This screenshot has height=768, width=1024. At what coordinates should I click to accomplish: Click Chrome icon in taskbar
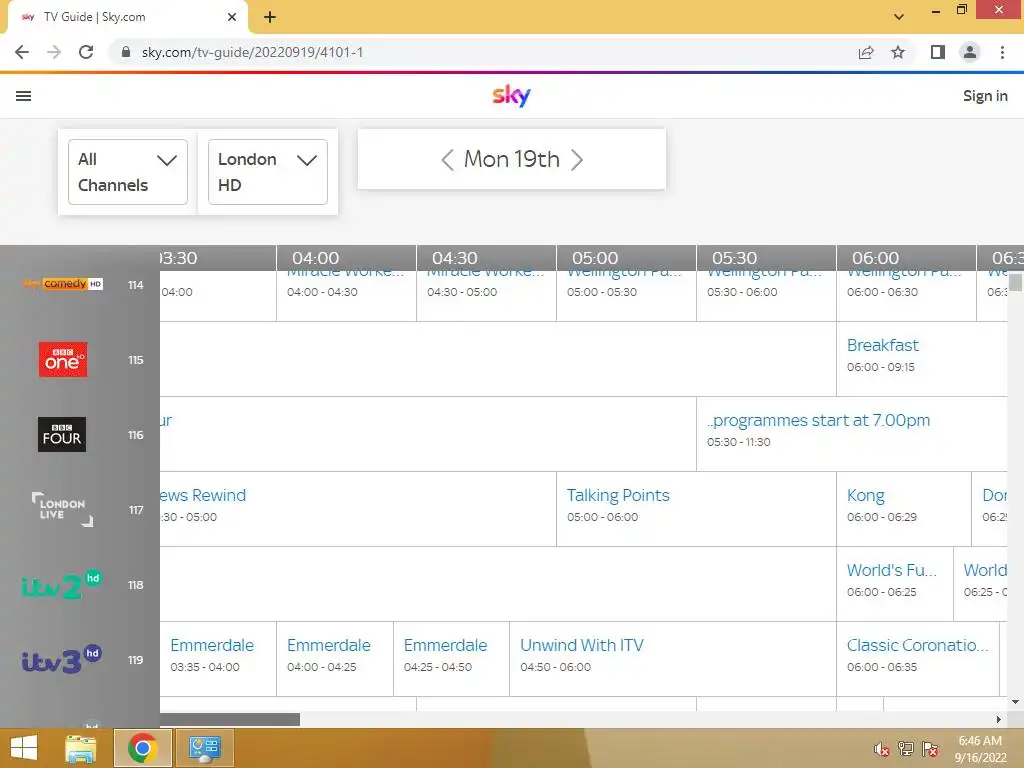point(142,748)
